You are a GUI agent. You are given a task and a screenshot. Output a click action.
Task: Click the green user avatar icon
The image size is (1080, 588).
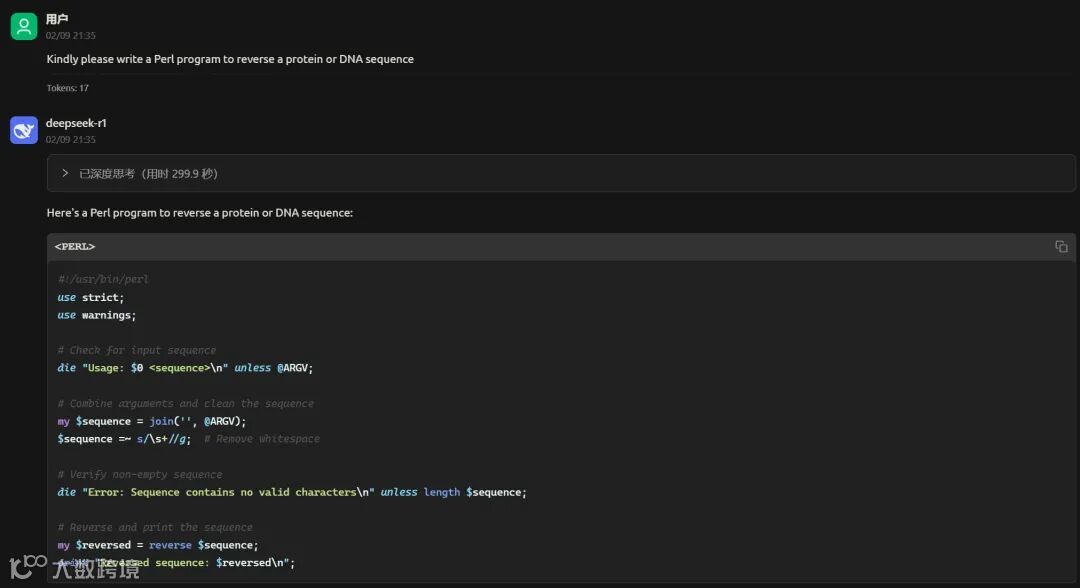pyautogui.click(x=24, y=27)
